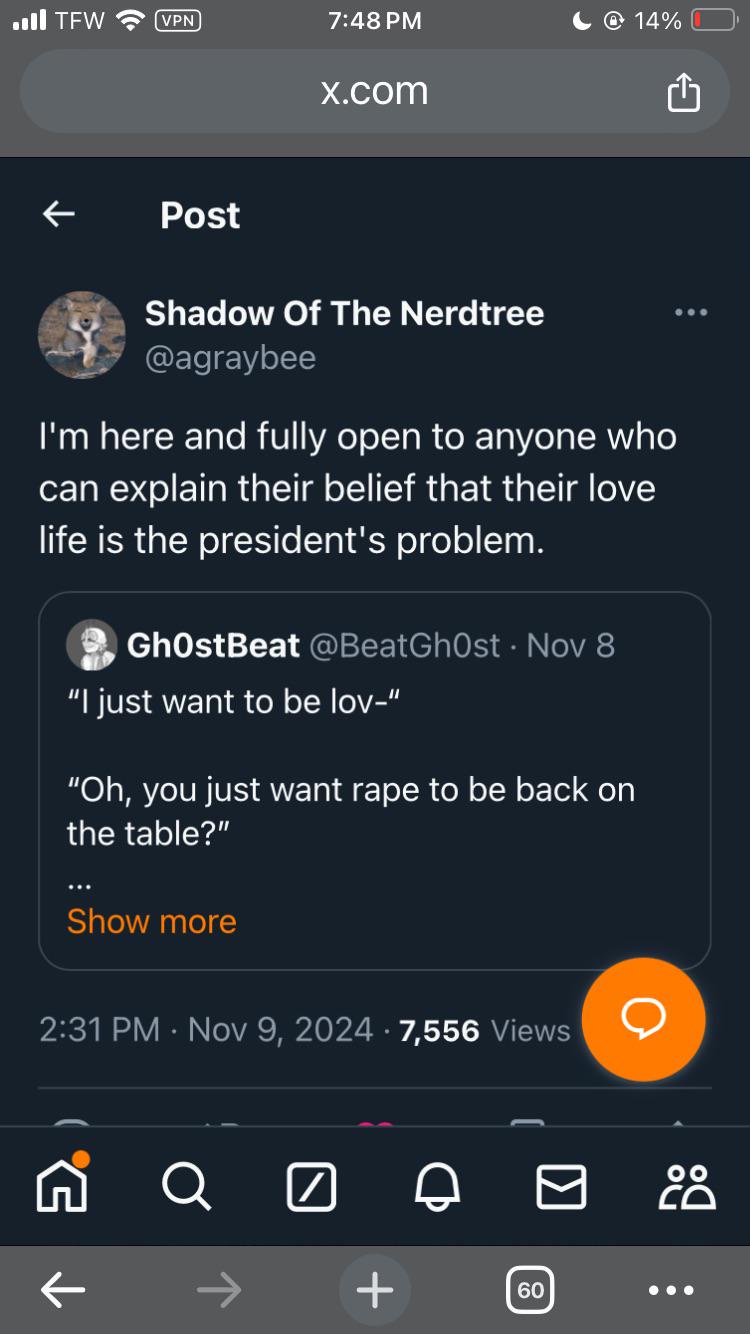Screen dimensions: 750x1334
Task: Open the Communities people icon
Action: click(687, 1188)
